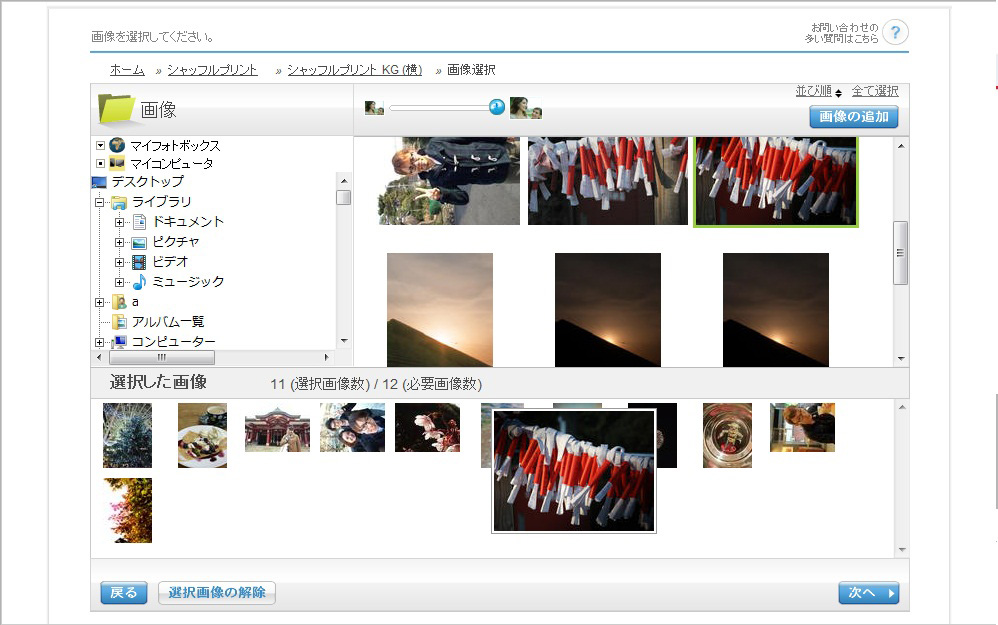
Task: Select the ミュージック music note icon
Action: tap(139, 282)
